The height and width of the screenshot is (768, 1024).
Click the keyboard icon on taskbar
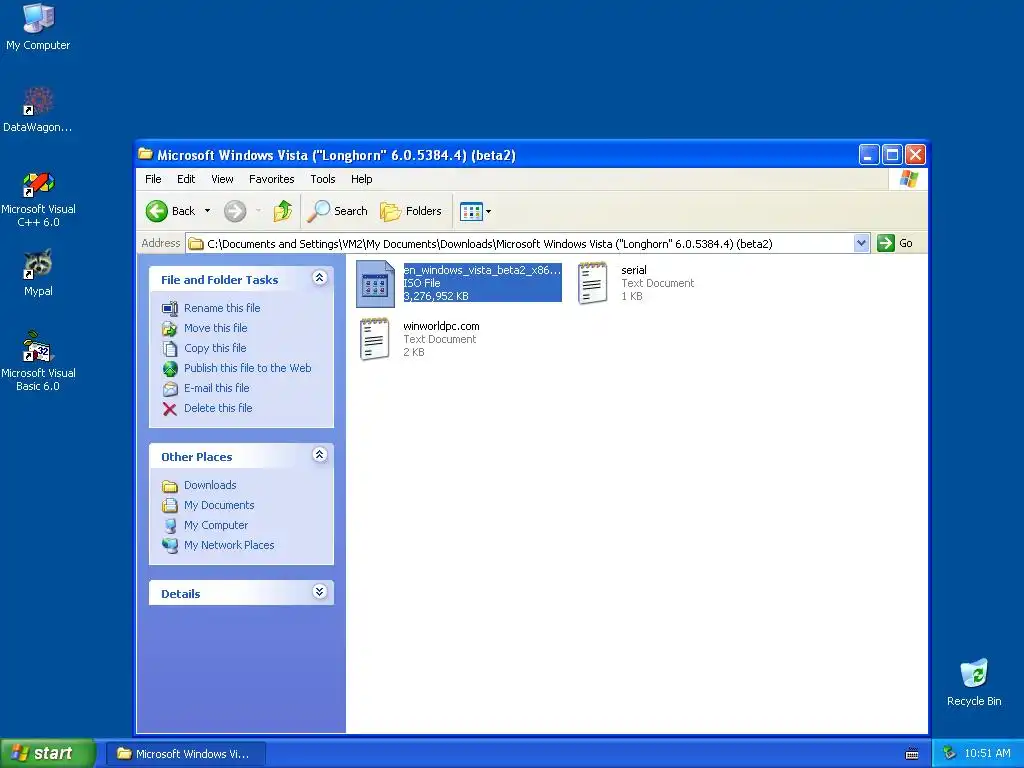912,754
